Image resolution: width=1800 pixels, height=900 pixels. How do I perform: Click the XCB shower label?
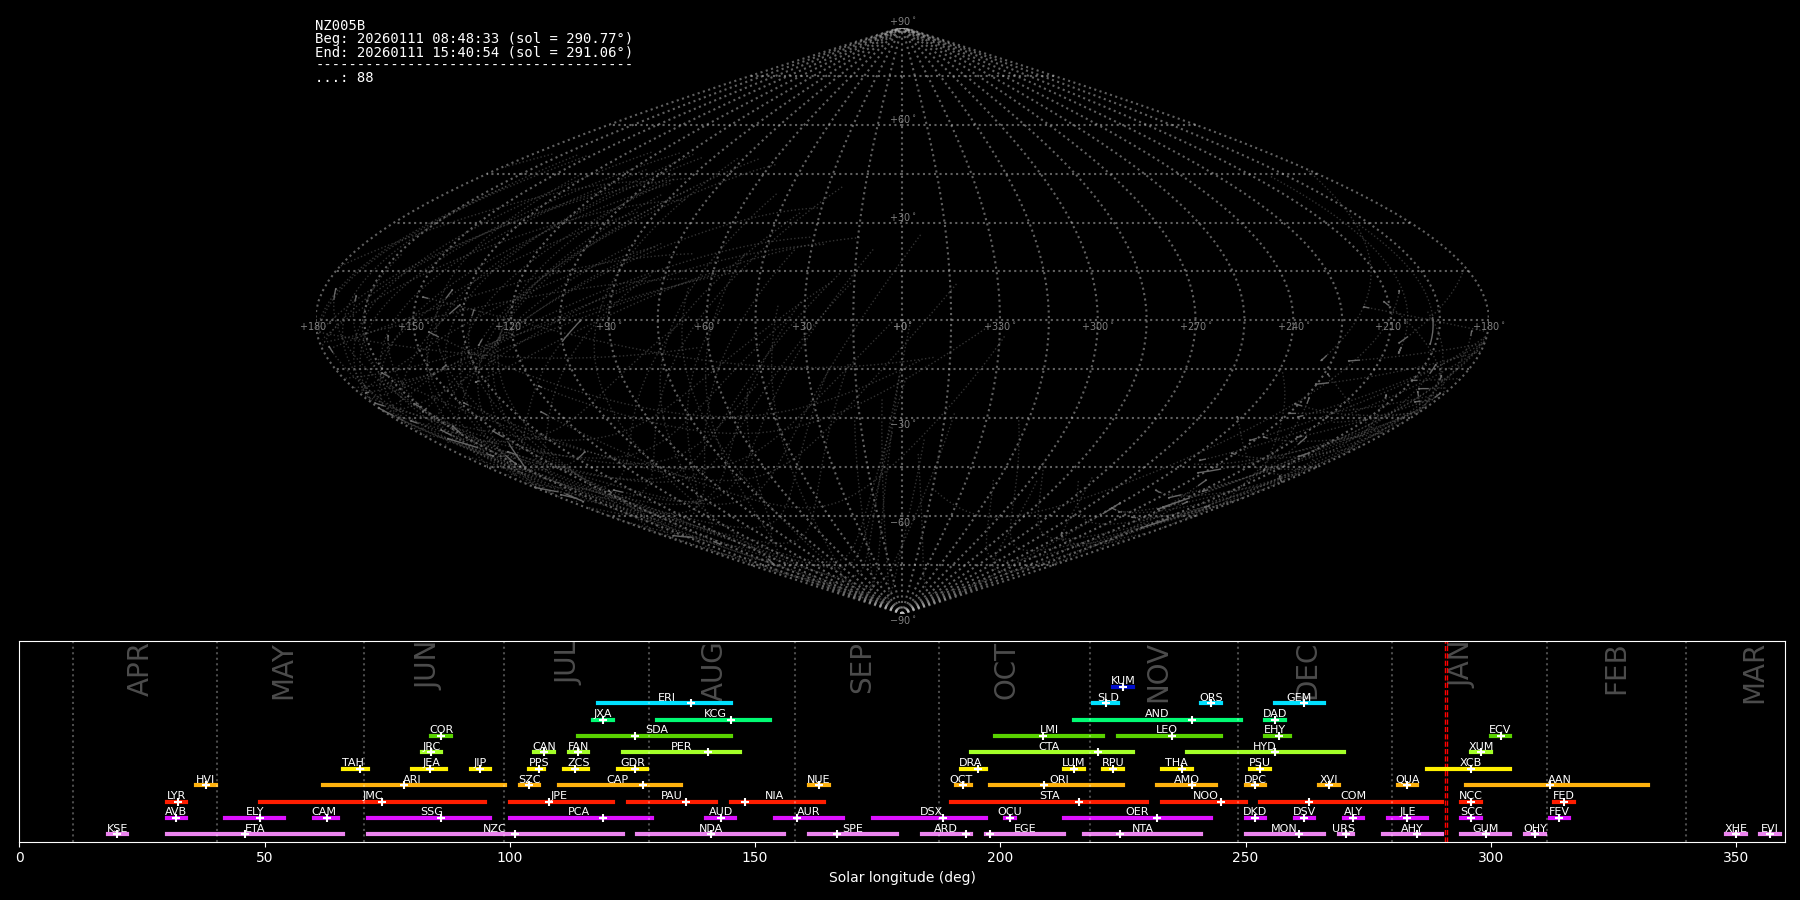pos(1471,763)
